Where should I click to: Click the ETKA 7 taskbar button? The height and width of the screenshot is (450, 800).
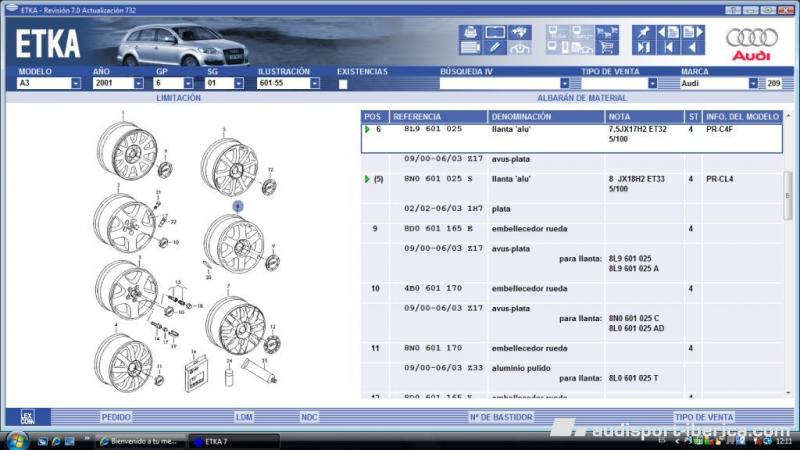pyautogui.click(x=234, y=441)
